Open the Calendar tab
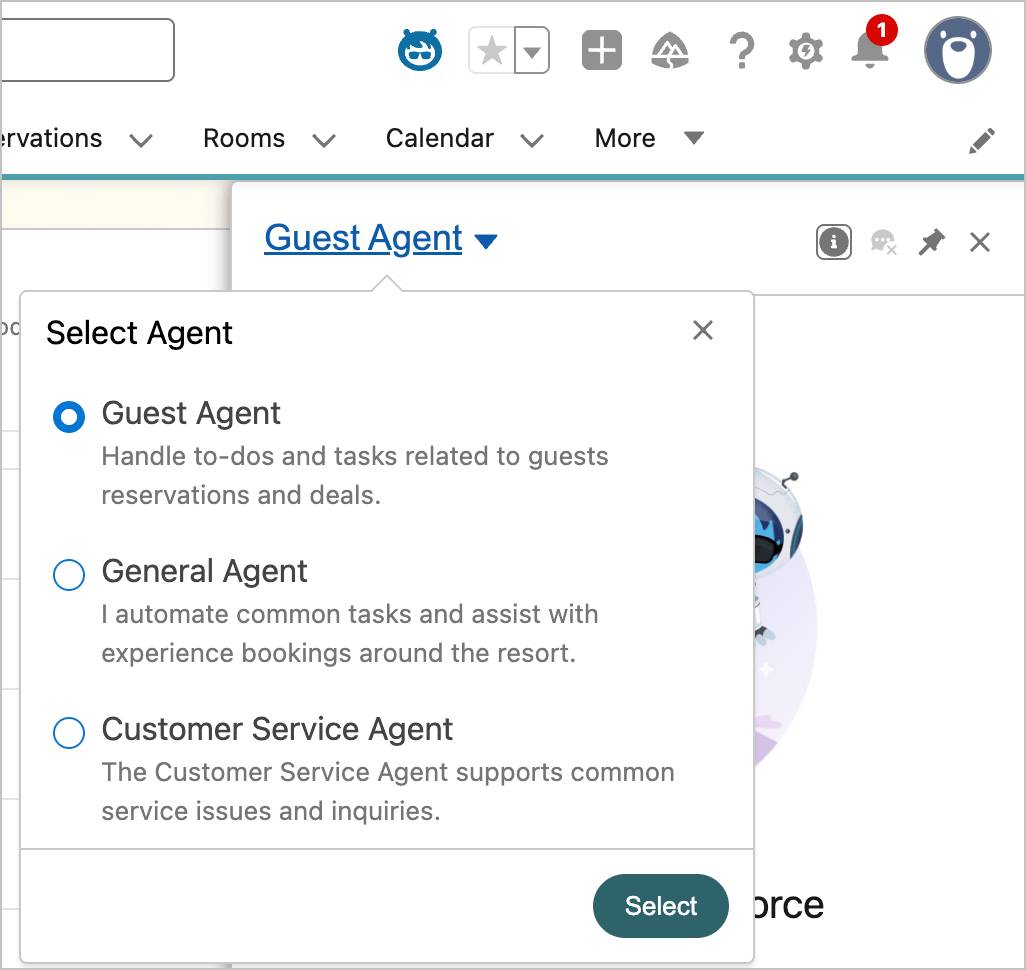The image size is (1026, 970). 439,139
